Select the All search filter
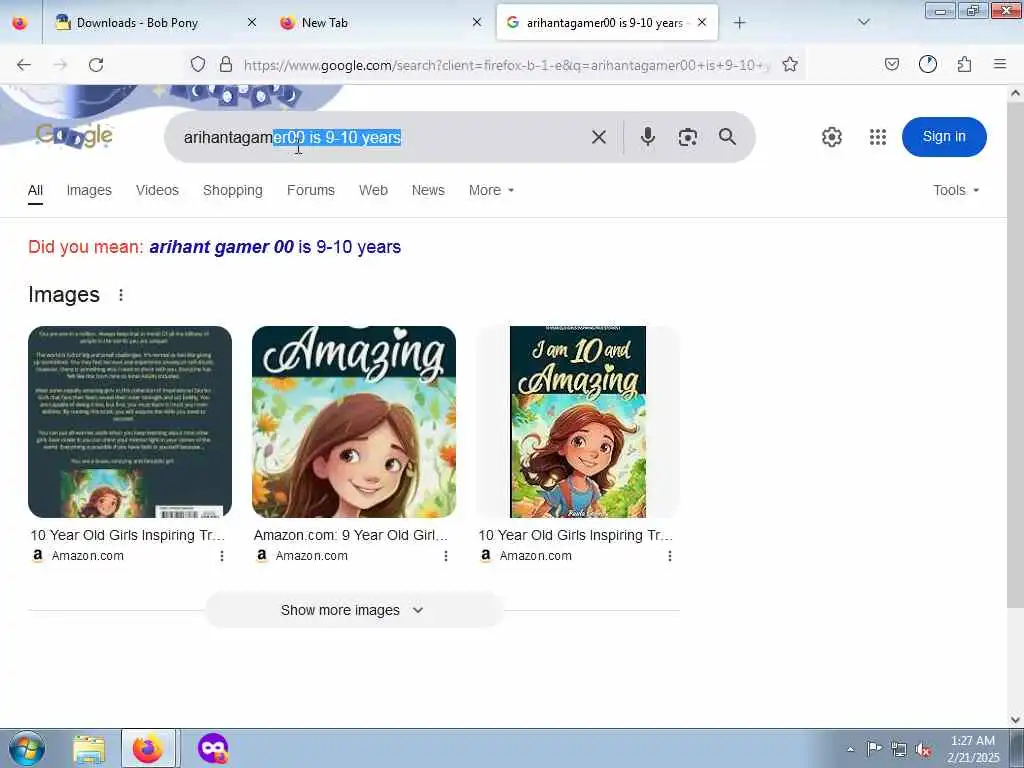 click(35, 190)
